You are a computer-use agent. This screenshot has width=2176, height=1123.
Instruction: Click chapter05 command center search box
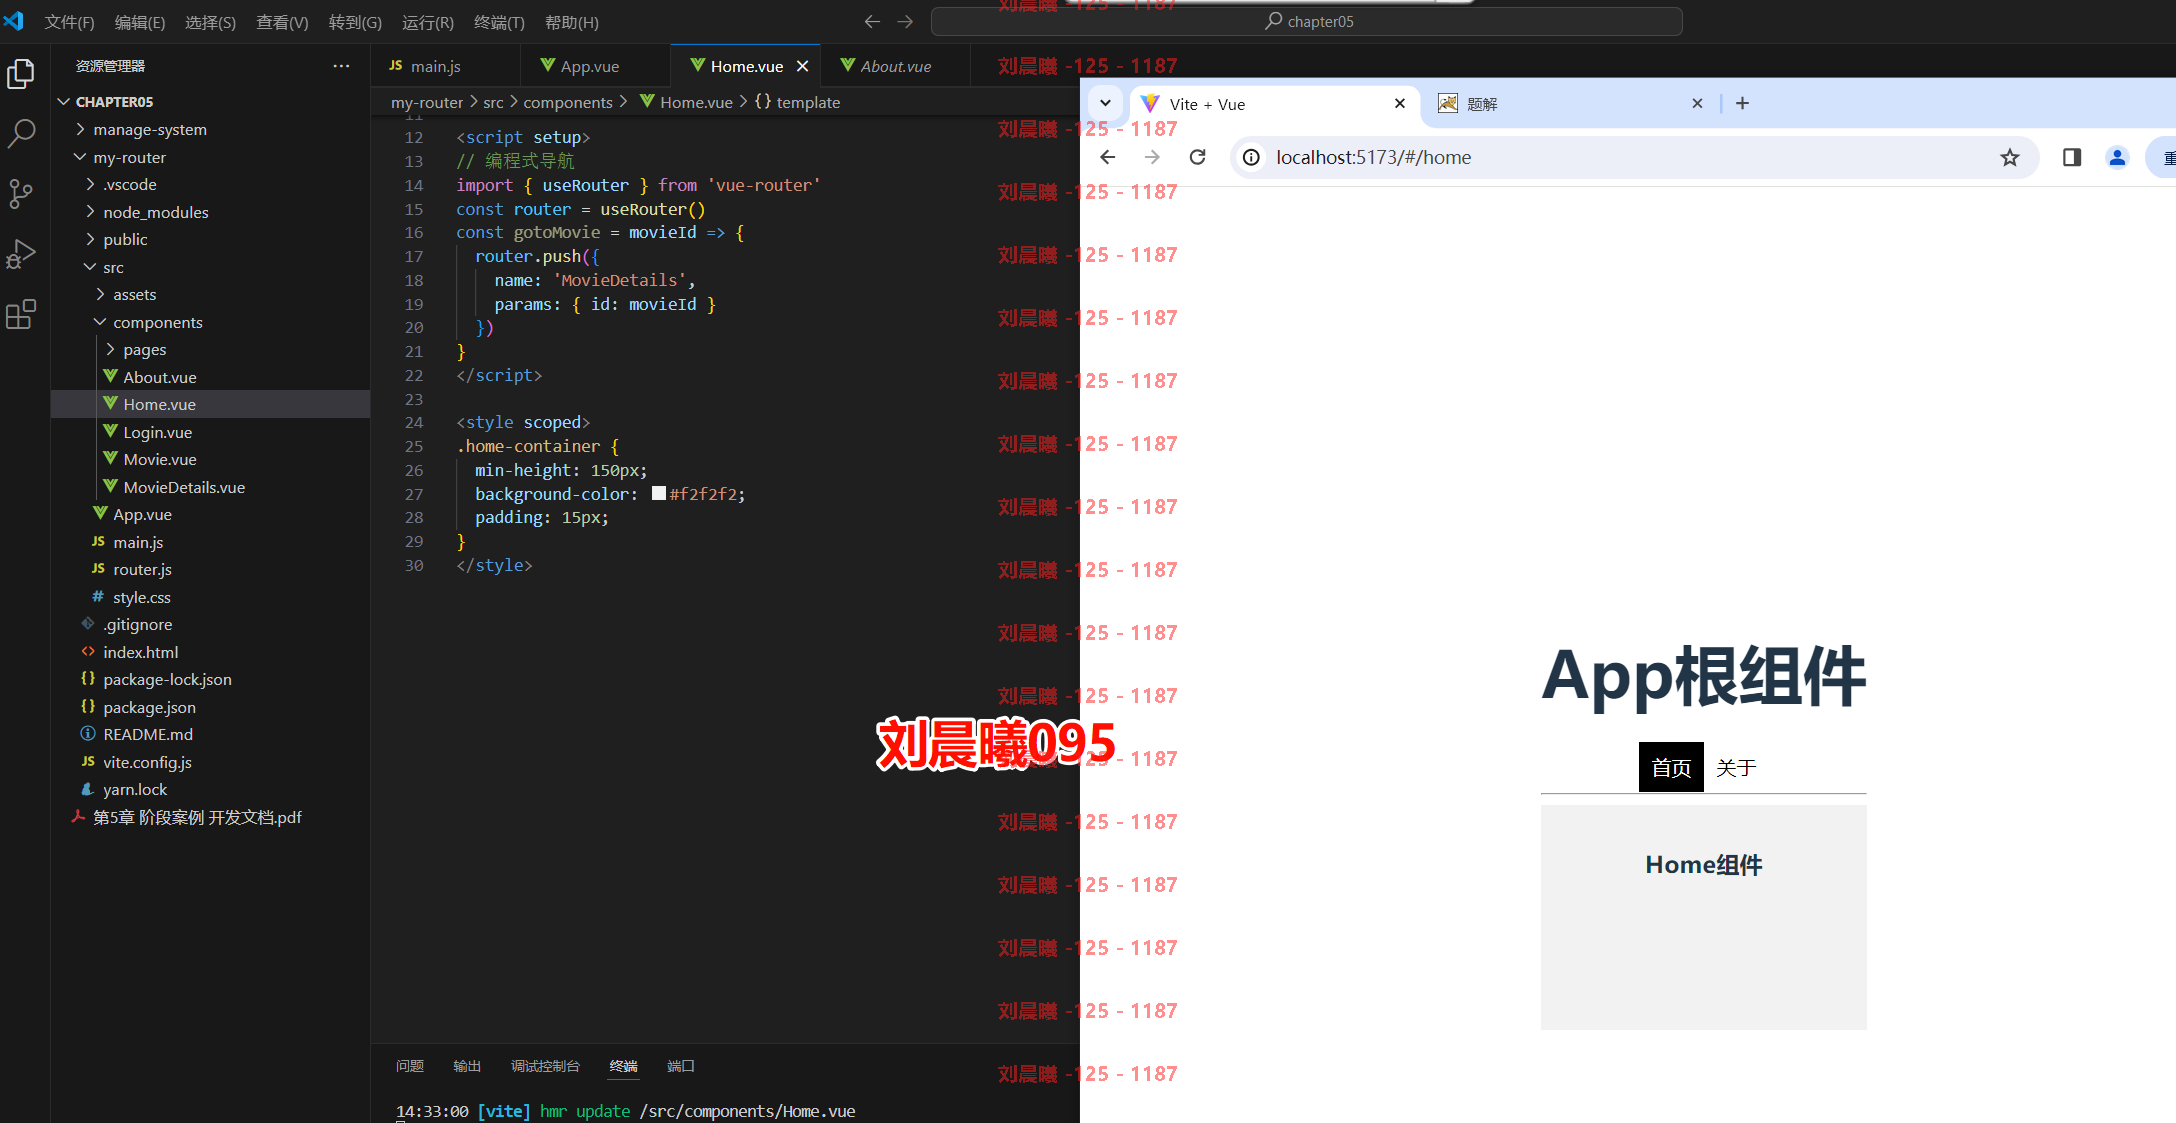[1306, 21]
